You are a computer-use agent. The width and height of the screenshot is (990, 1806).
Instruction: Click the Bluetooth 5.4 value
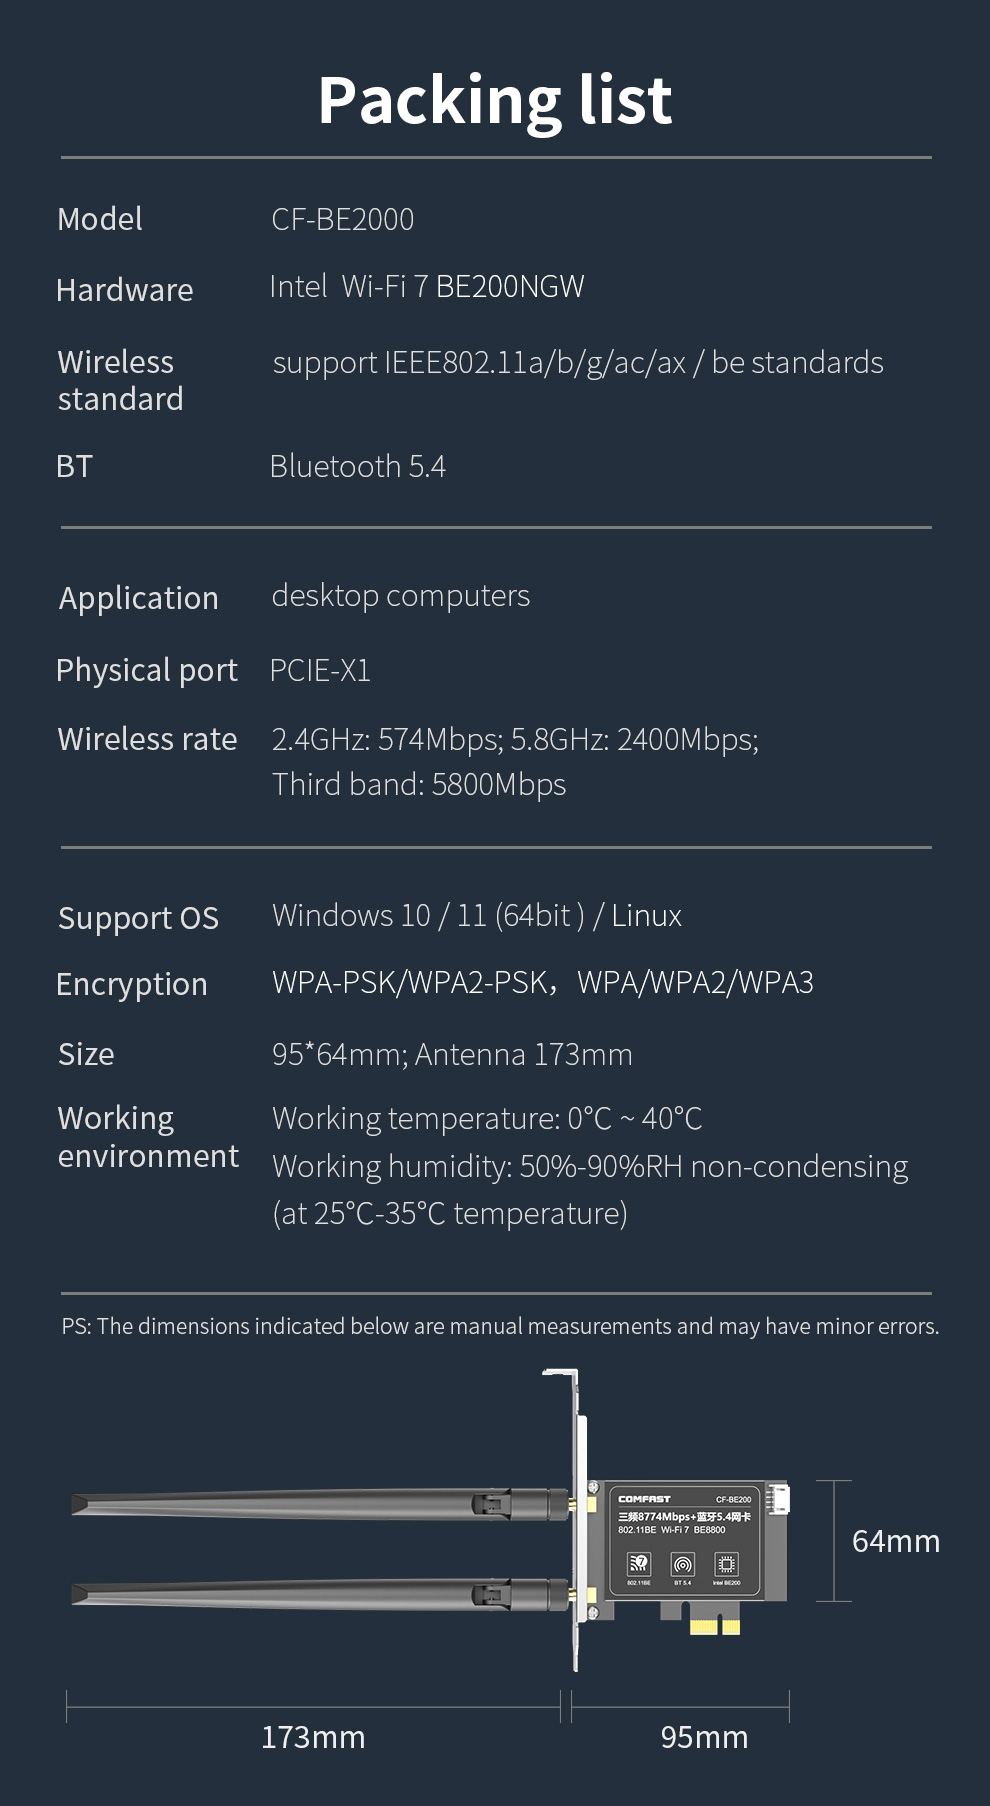[357, 466]
